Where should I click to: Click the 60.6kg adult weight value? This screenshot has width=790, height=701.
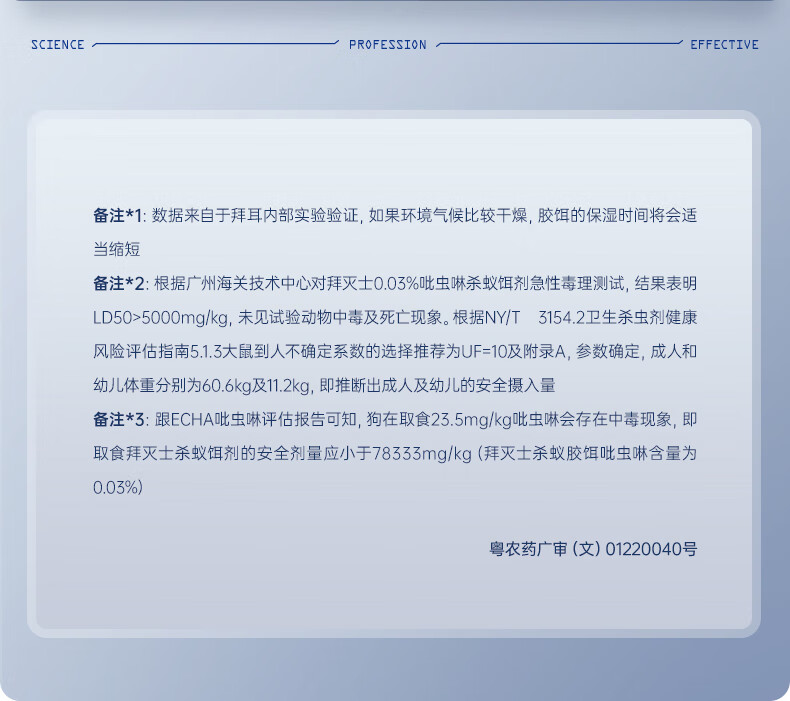click(x=226, y=386)
